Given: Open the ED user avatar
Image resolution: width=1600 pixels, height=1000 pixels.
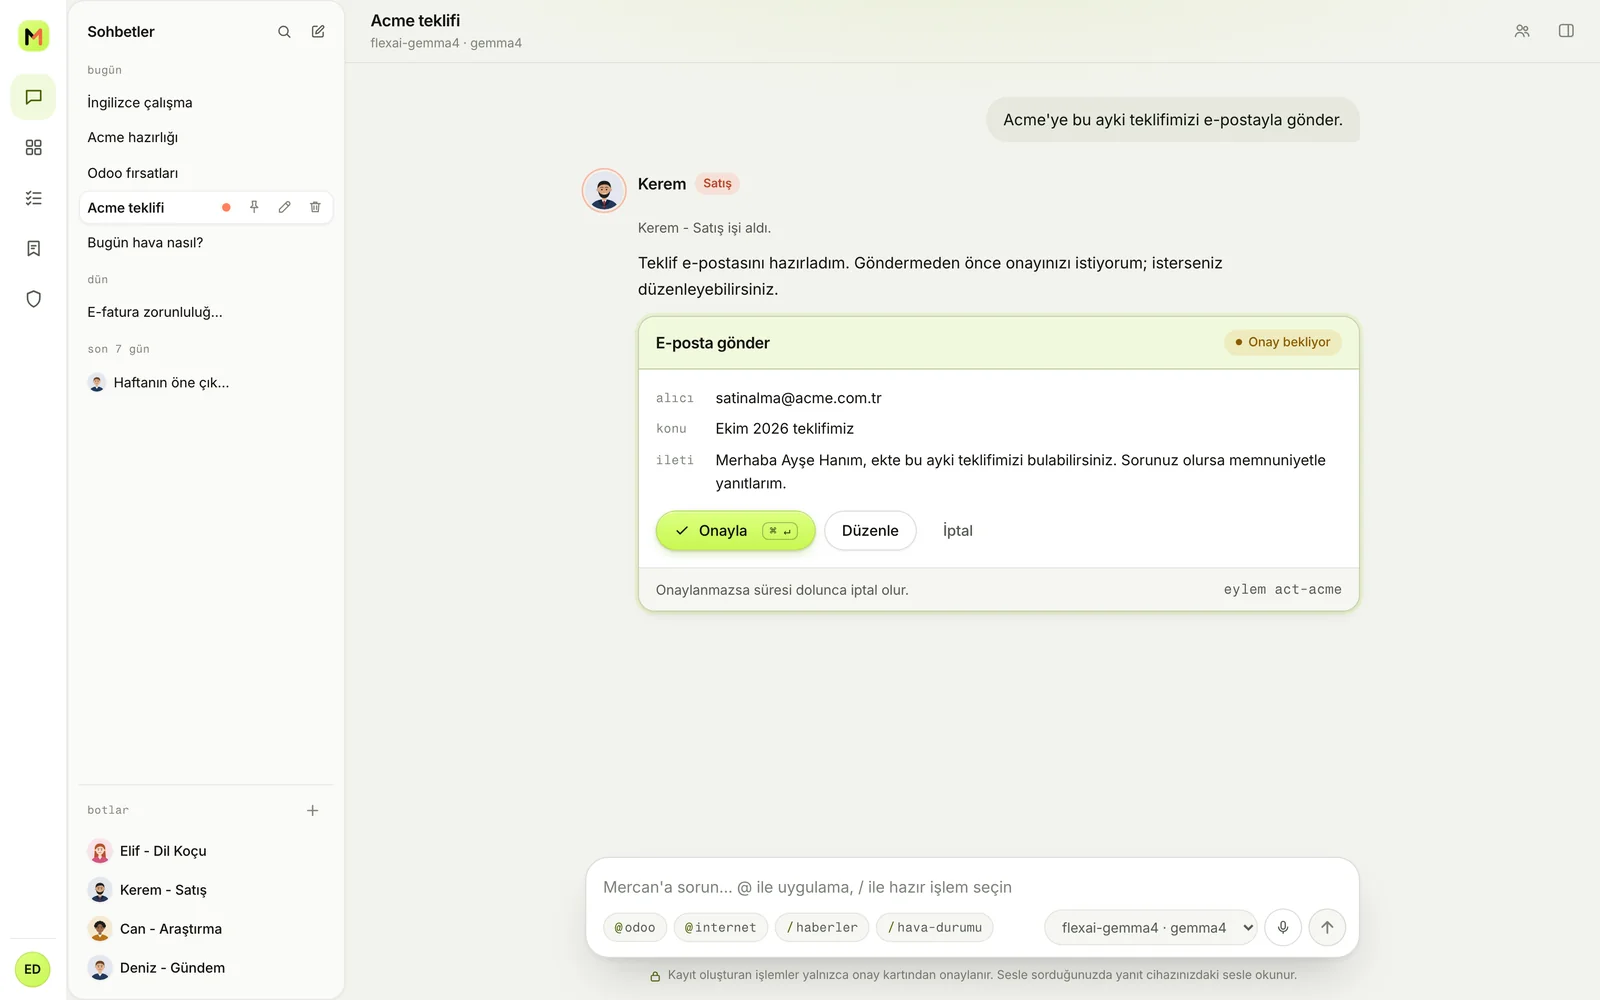Looking at the screenshot, I should [32, 969].
